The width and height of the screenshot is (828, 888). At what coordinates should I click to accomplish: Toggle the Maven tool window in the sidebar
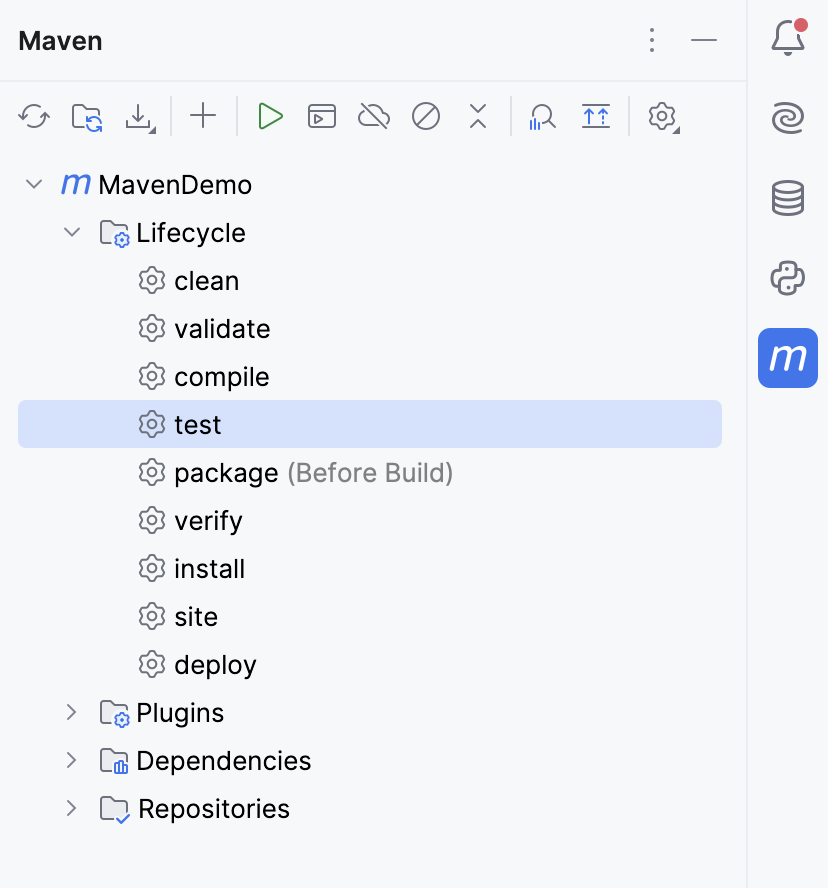point(788,357)
